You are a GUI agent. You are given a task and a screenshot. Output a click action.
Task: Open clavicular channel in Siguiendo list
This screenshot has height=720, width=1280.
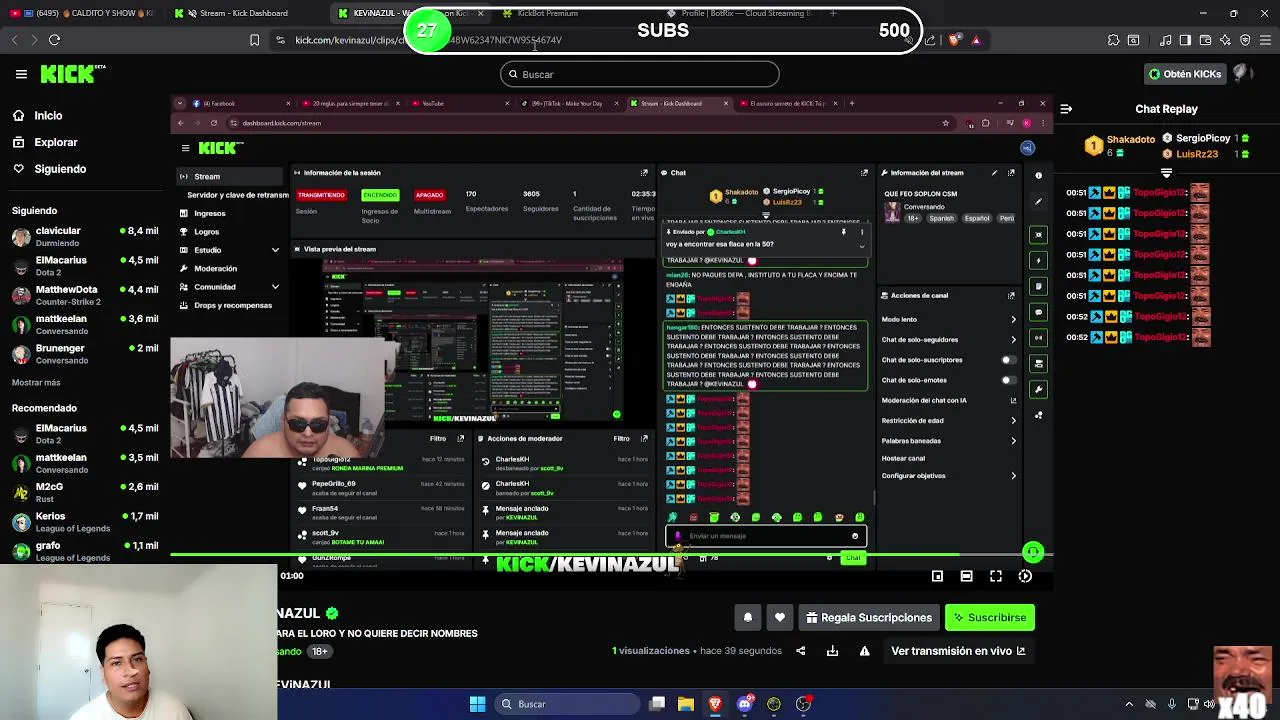(85, 237)
